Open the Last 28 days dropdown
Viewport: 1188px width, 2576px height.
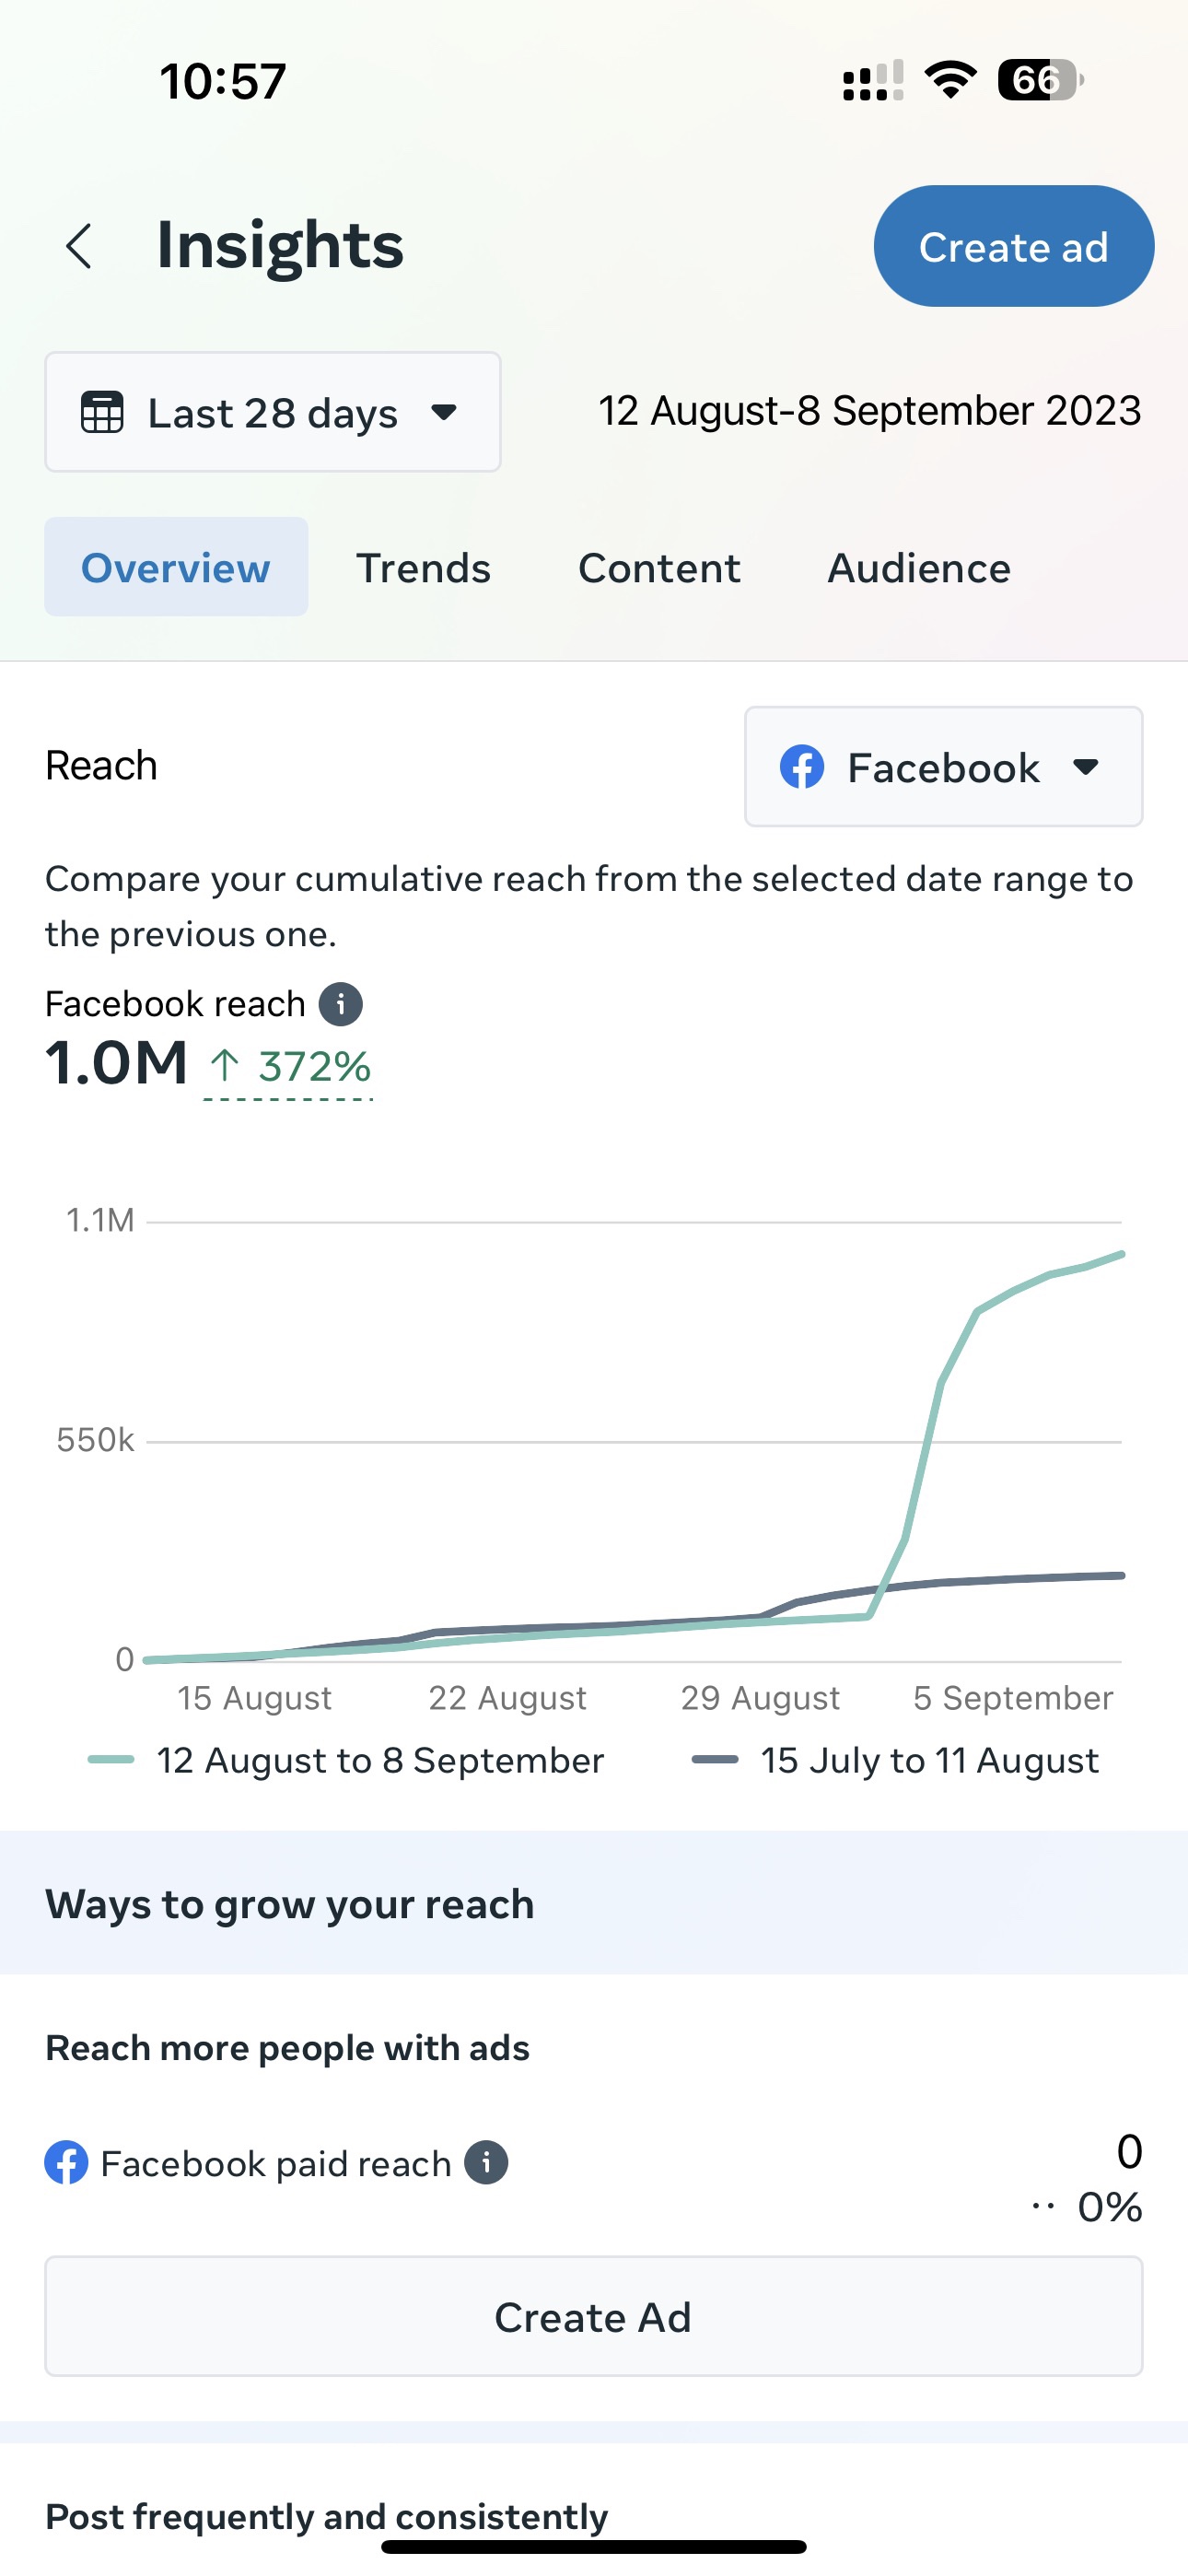coord(272,412)
